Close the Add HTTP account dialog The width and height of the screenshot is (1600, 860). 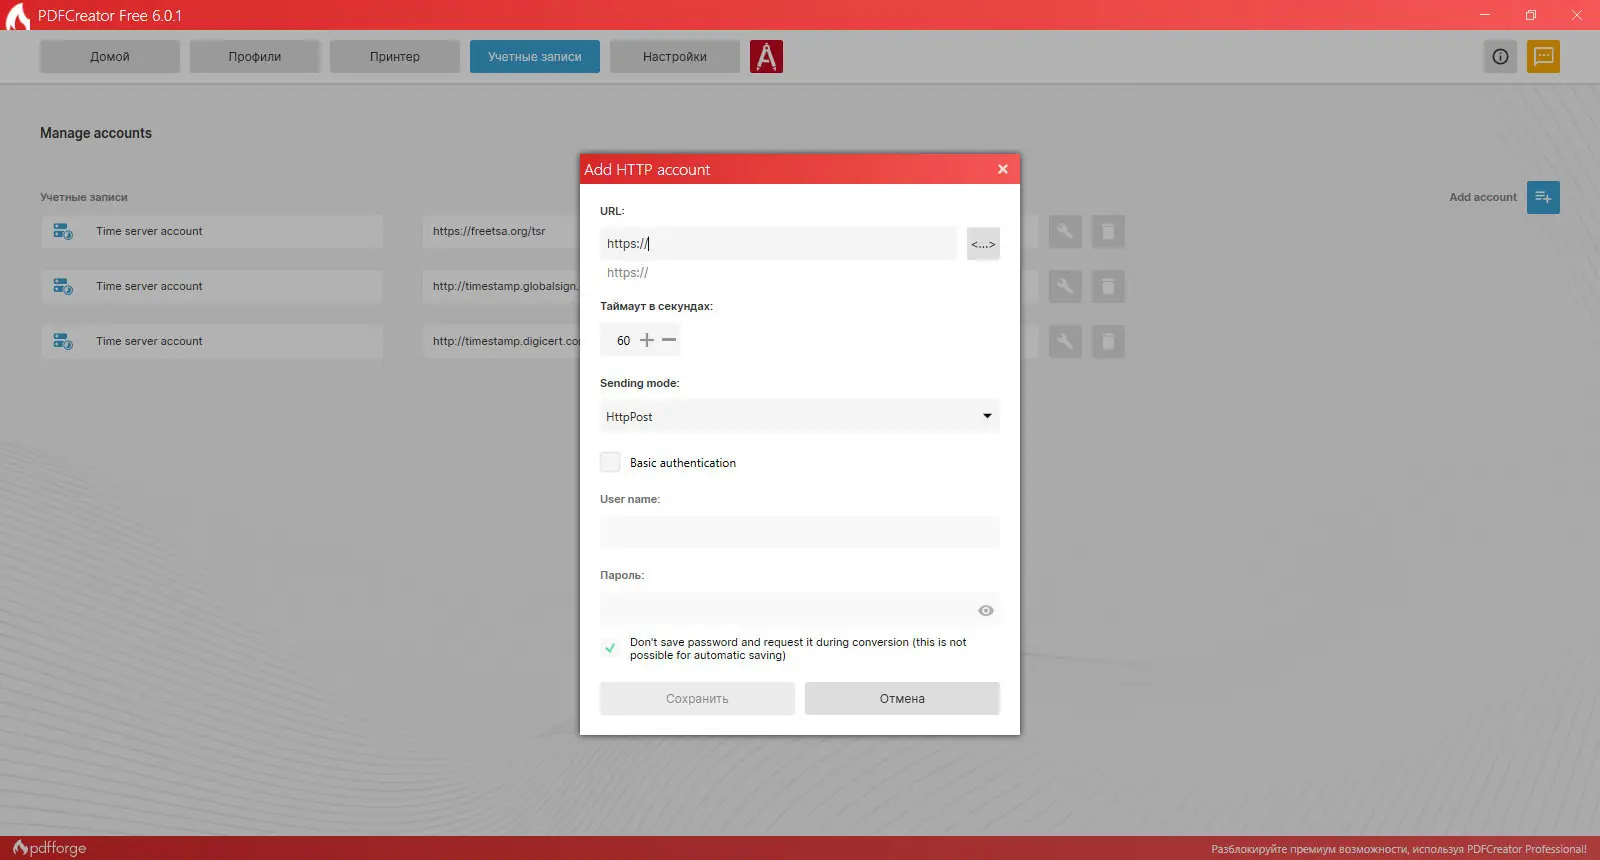[1003, 169]
